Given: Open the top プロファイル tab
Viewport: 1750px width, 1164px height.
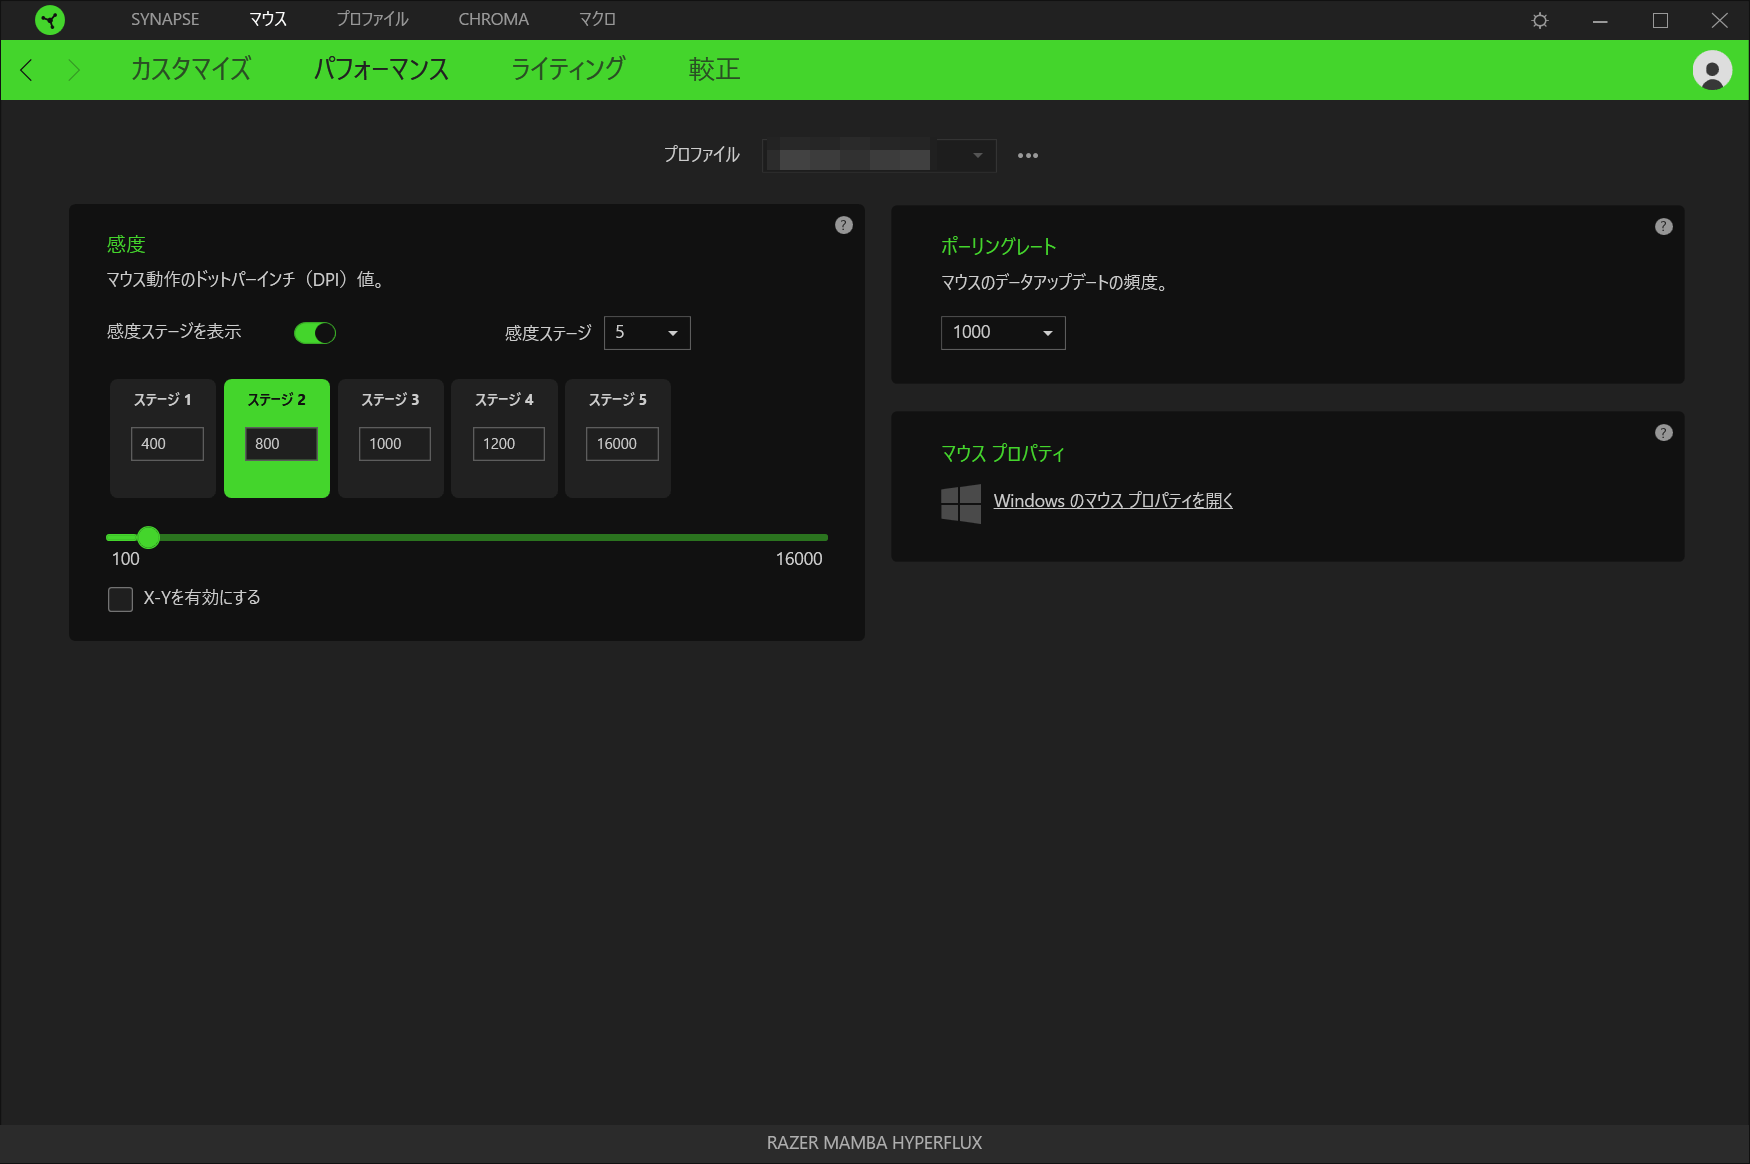Looking at the screenshot, I should 372,20.
